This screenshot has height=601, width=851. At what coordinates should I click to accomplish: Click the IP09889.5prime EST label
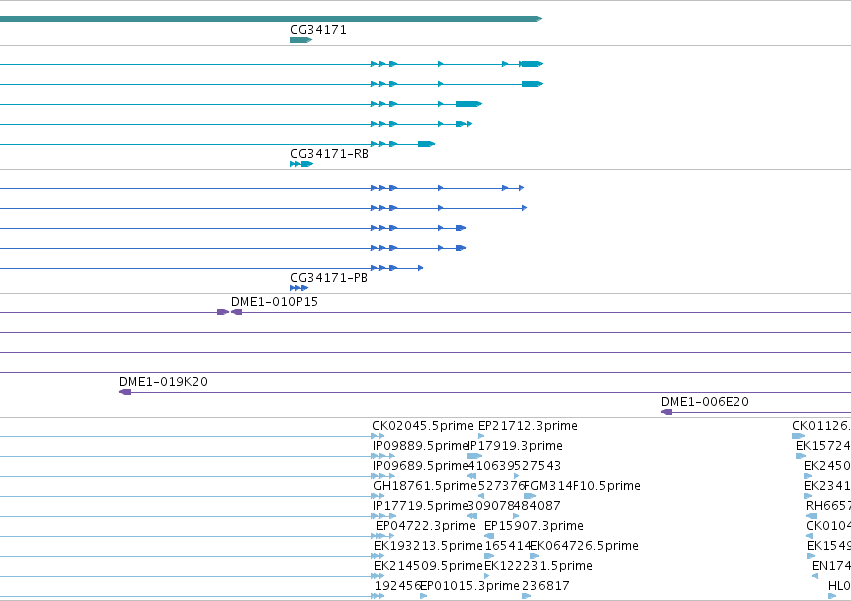click(421, 446)
